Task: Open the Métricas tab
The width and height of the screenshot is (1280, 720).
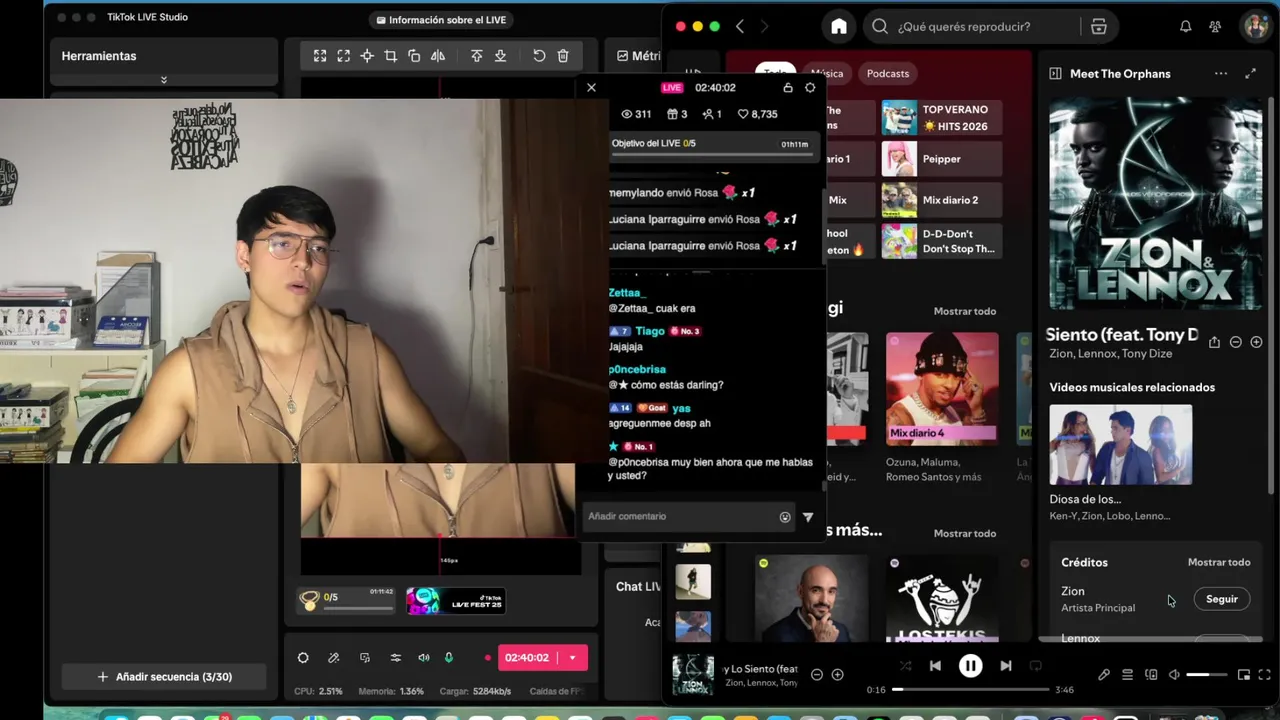Action: (638, 56)
